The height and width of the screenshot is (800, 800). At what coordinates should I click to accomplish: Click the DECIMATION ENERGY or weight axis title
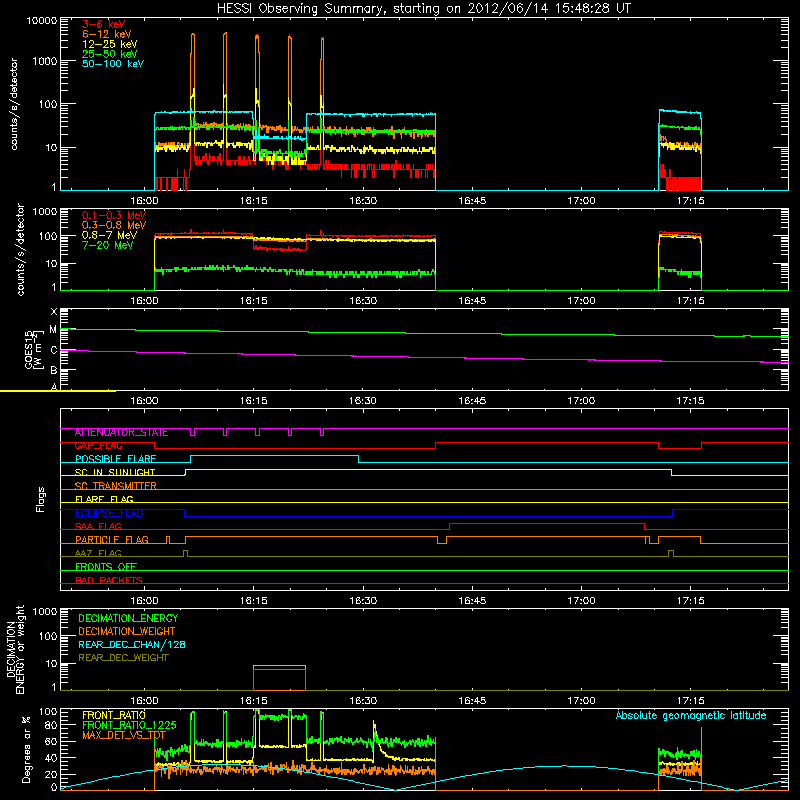pos(15,649)
